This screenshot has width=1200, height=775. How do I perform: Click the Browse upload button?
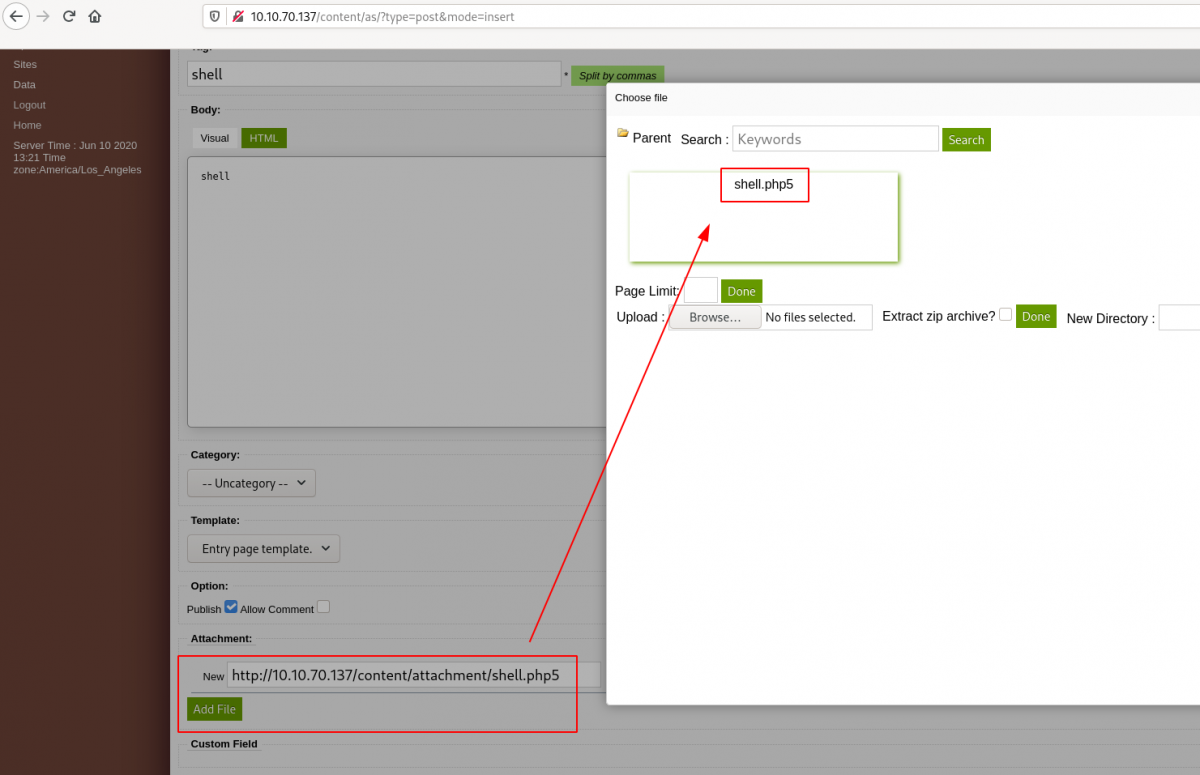tap(714, 317)
